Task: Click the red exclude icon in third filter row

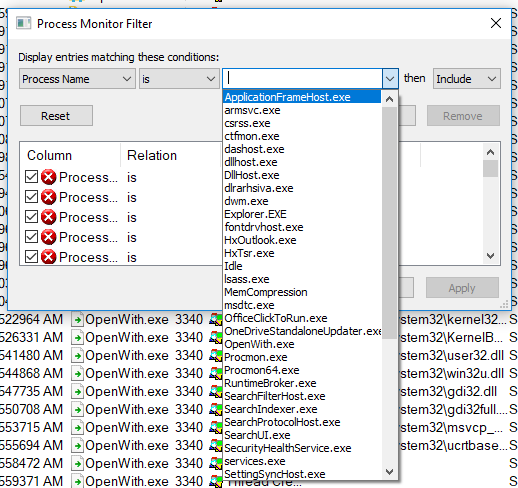Action: point(49,217)
